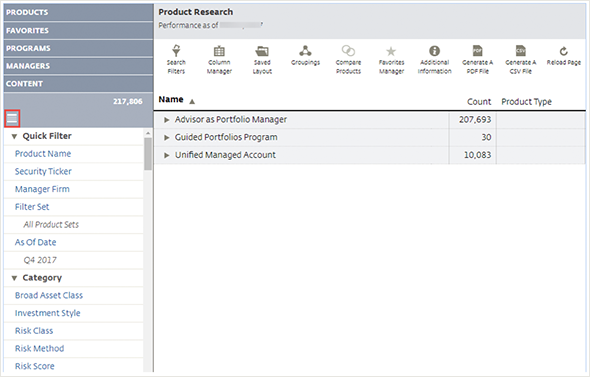Click the 217,806 total count
This screenshot has width=590, height=377.
pyautogui.click(x=128, y=101)
